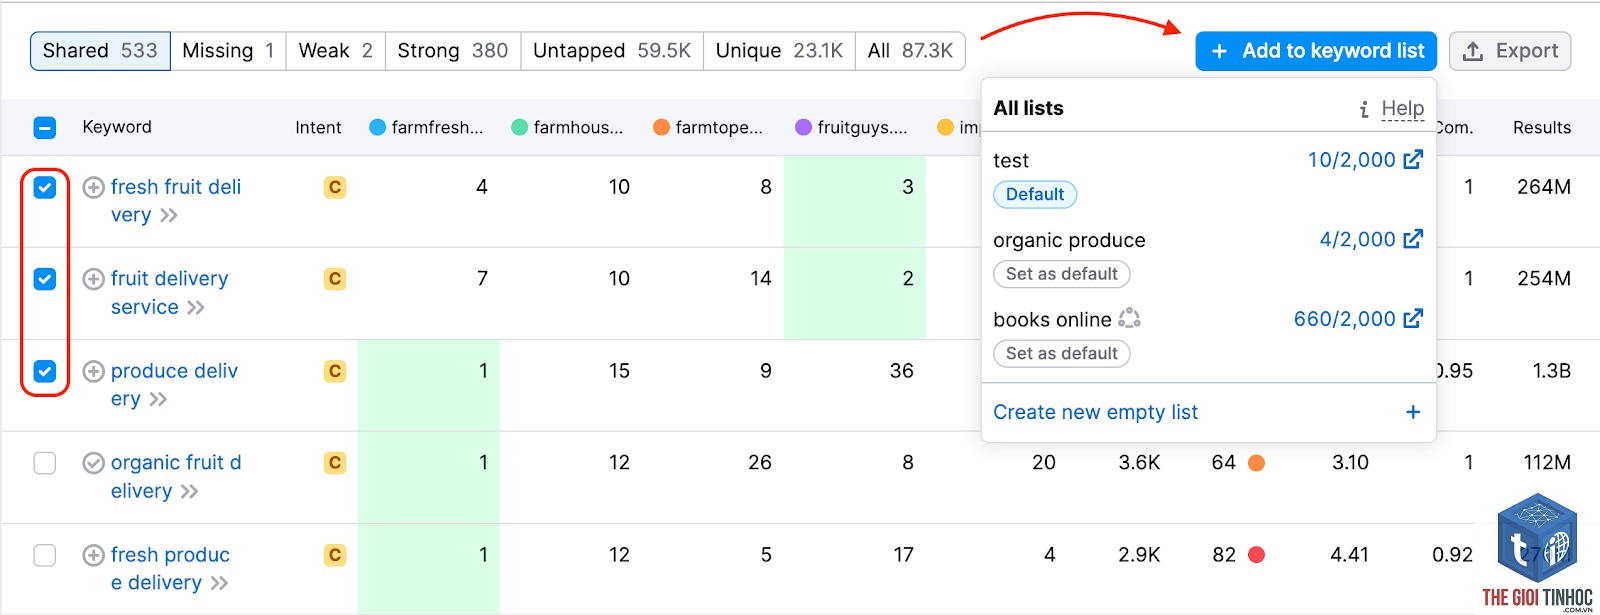Set 'books online' list as default

tap(1062, 353)
